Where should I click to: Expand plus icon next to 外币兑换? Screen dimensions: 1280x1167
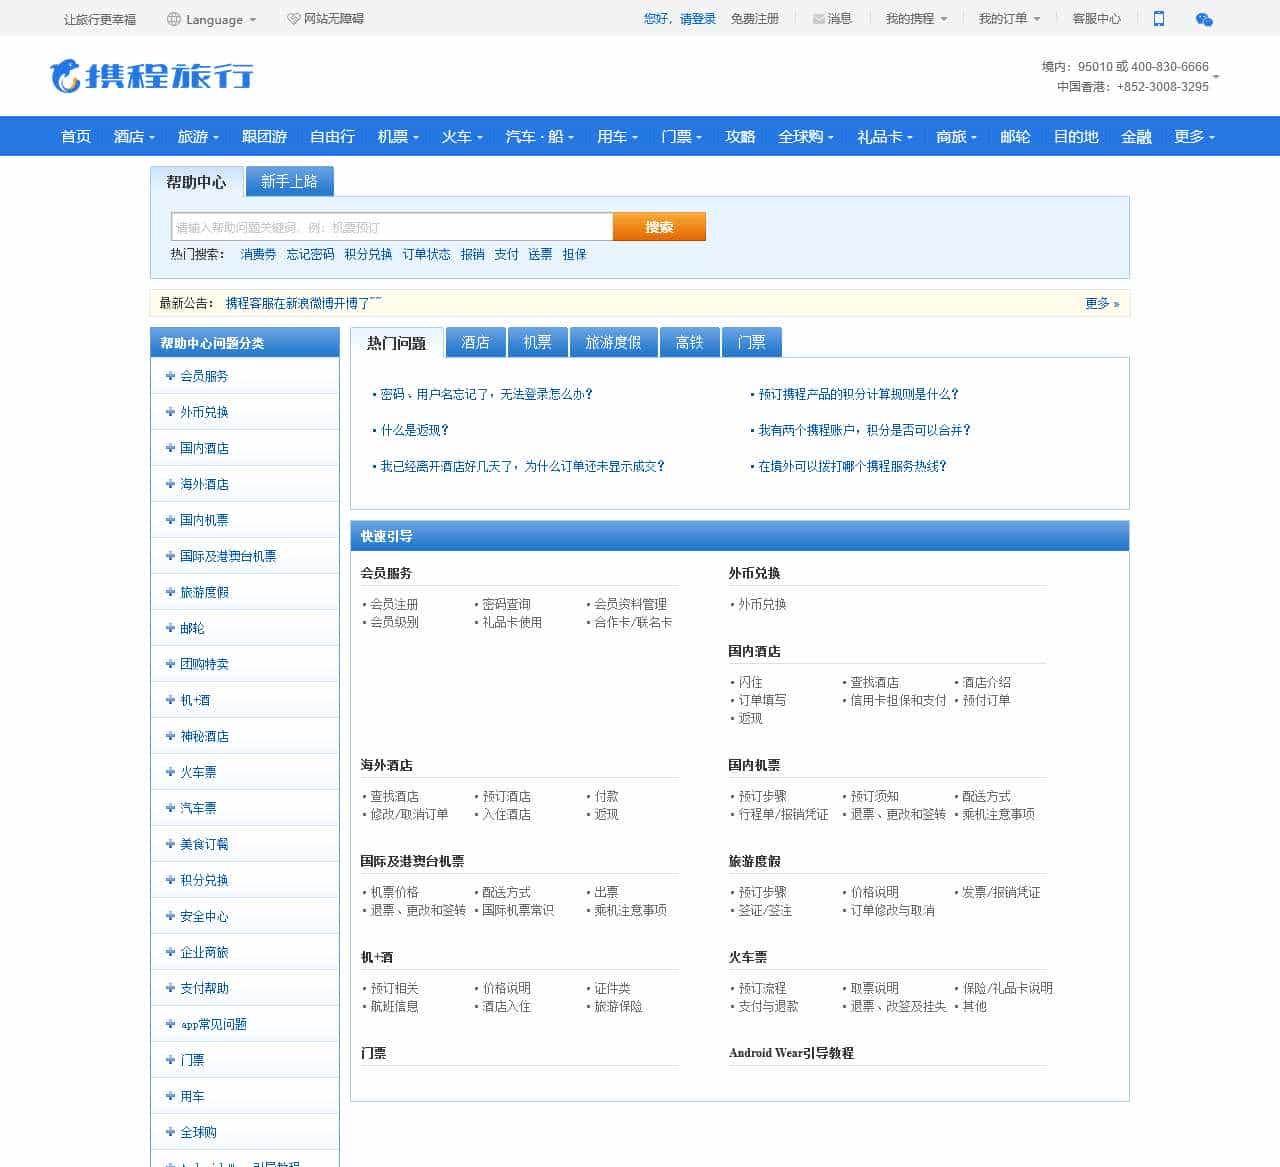pos(170,412)
